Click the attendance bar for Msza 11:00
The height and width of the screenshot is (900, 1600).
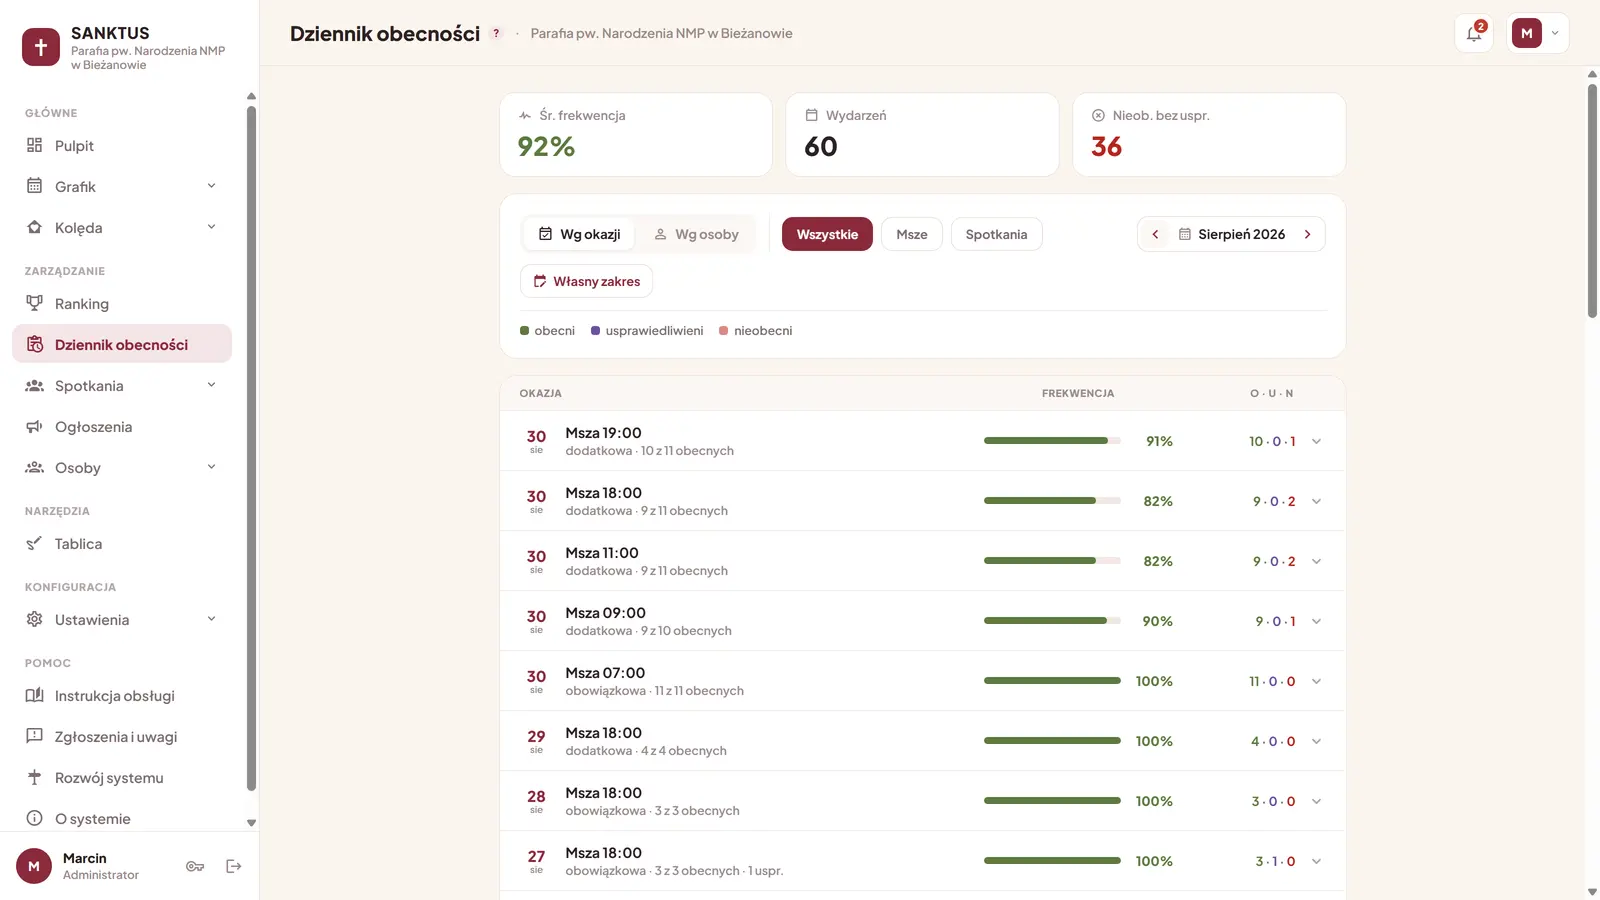(1052, 561)
